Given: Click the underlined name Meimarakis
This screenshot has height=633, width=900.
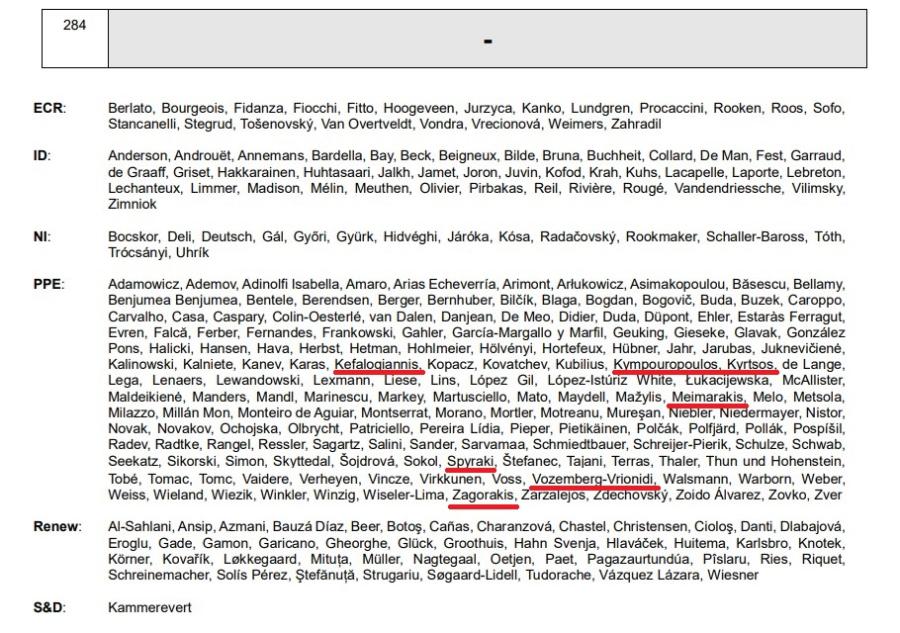Looking at the screenshot, I should (708, 397).
